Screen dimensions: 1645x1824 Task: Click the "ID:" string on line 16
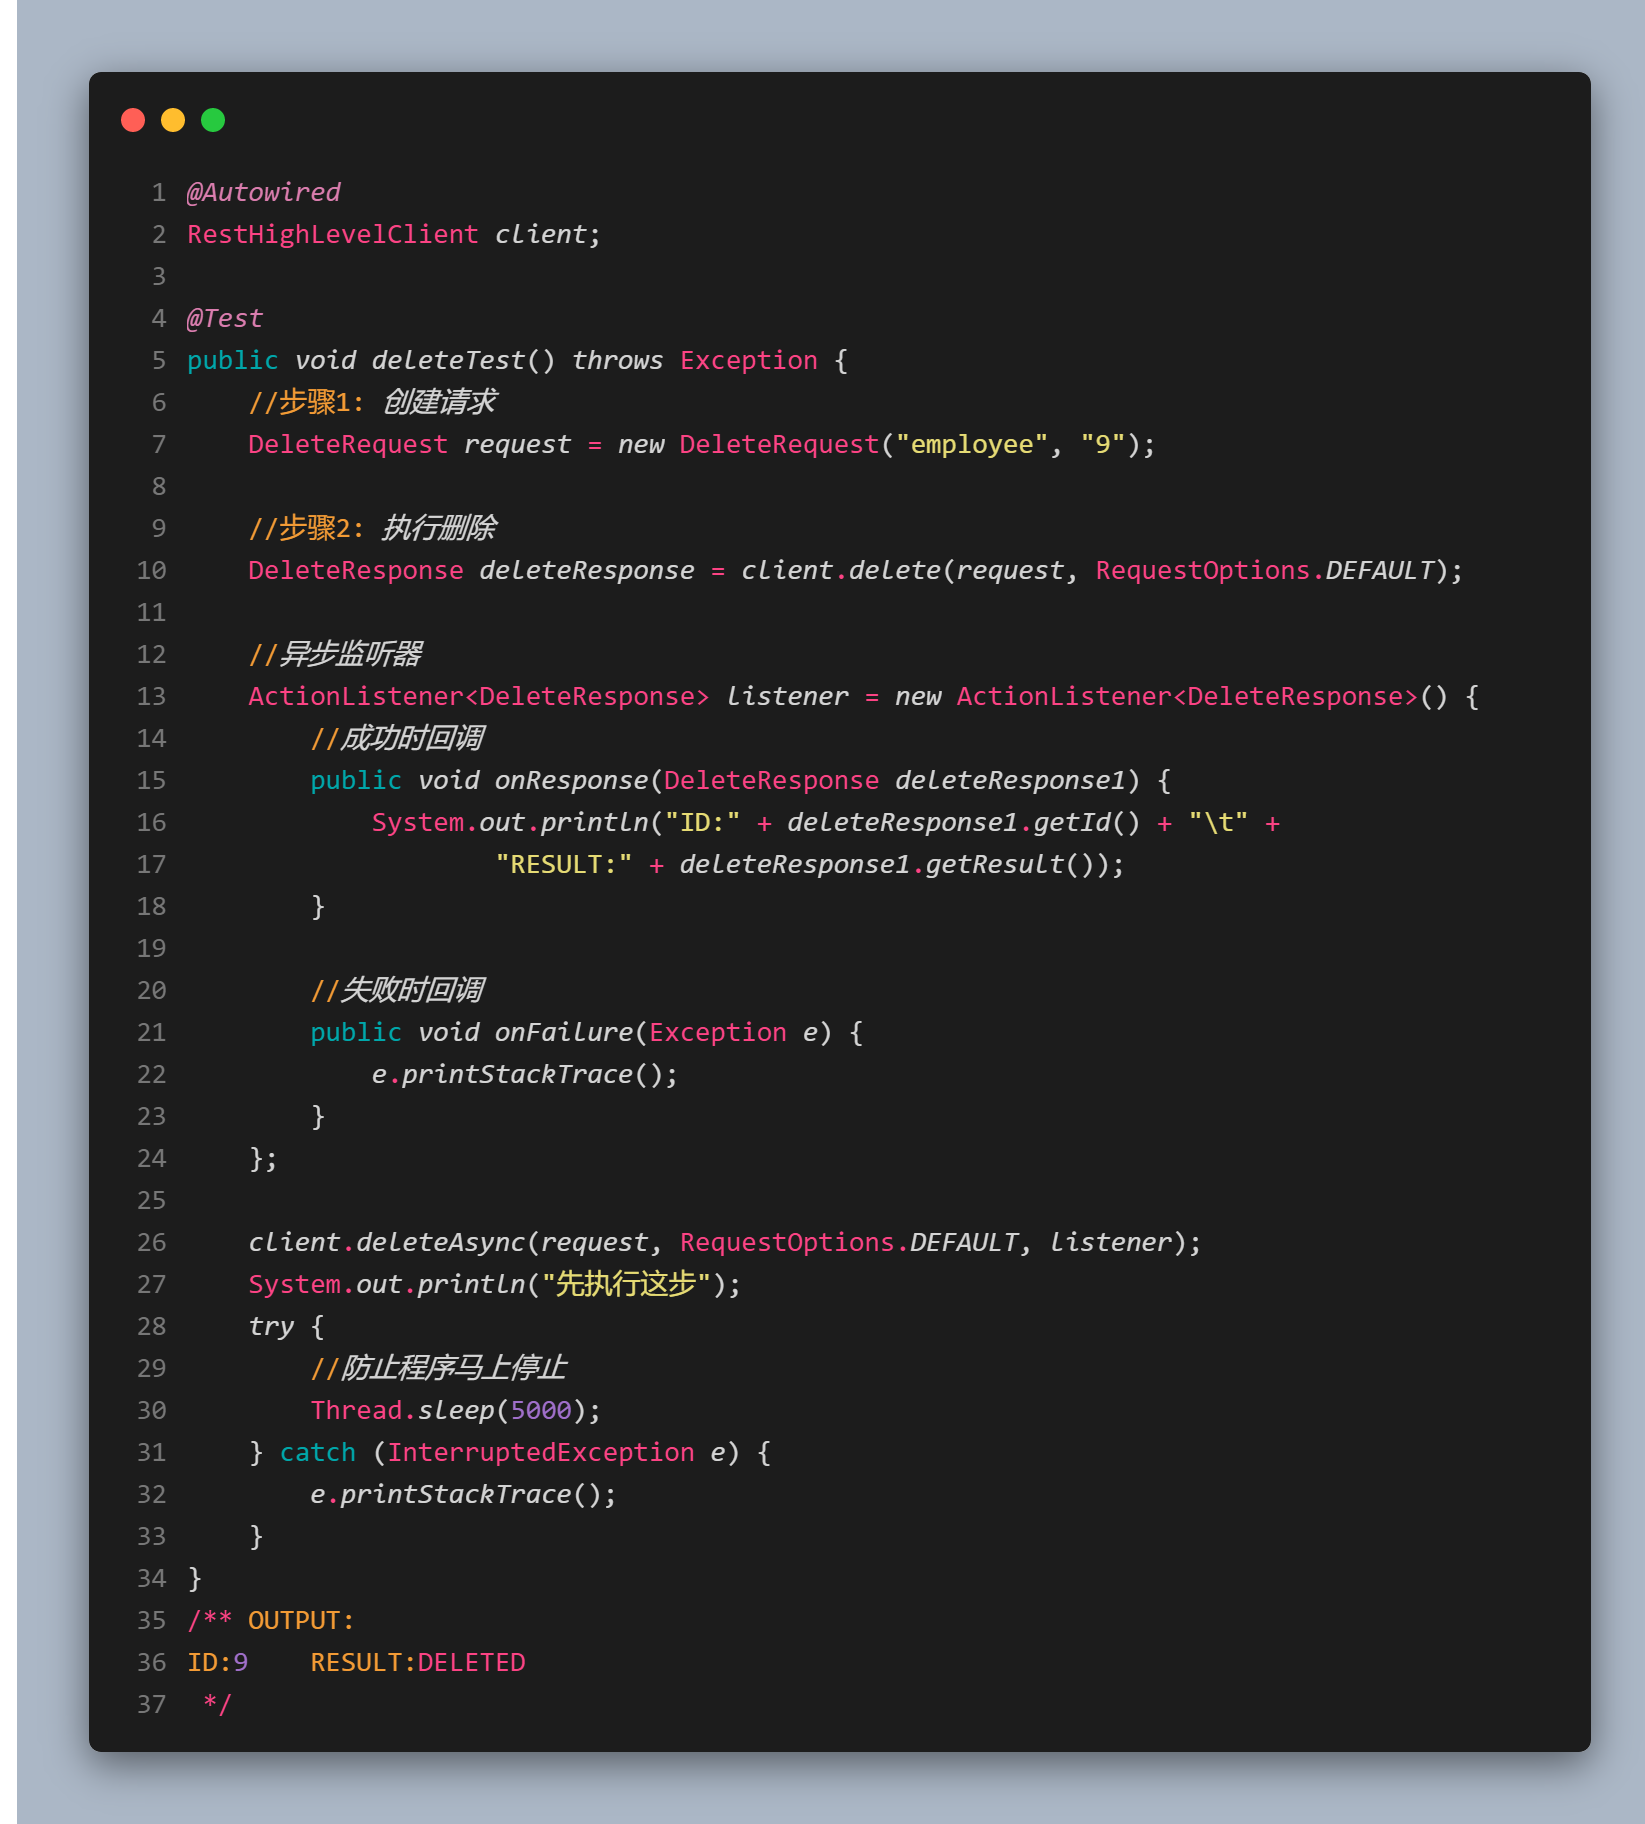(703, 822)
